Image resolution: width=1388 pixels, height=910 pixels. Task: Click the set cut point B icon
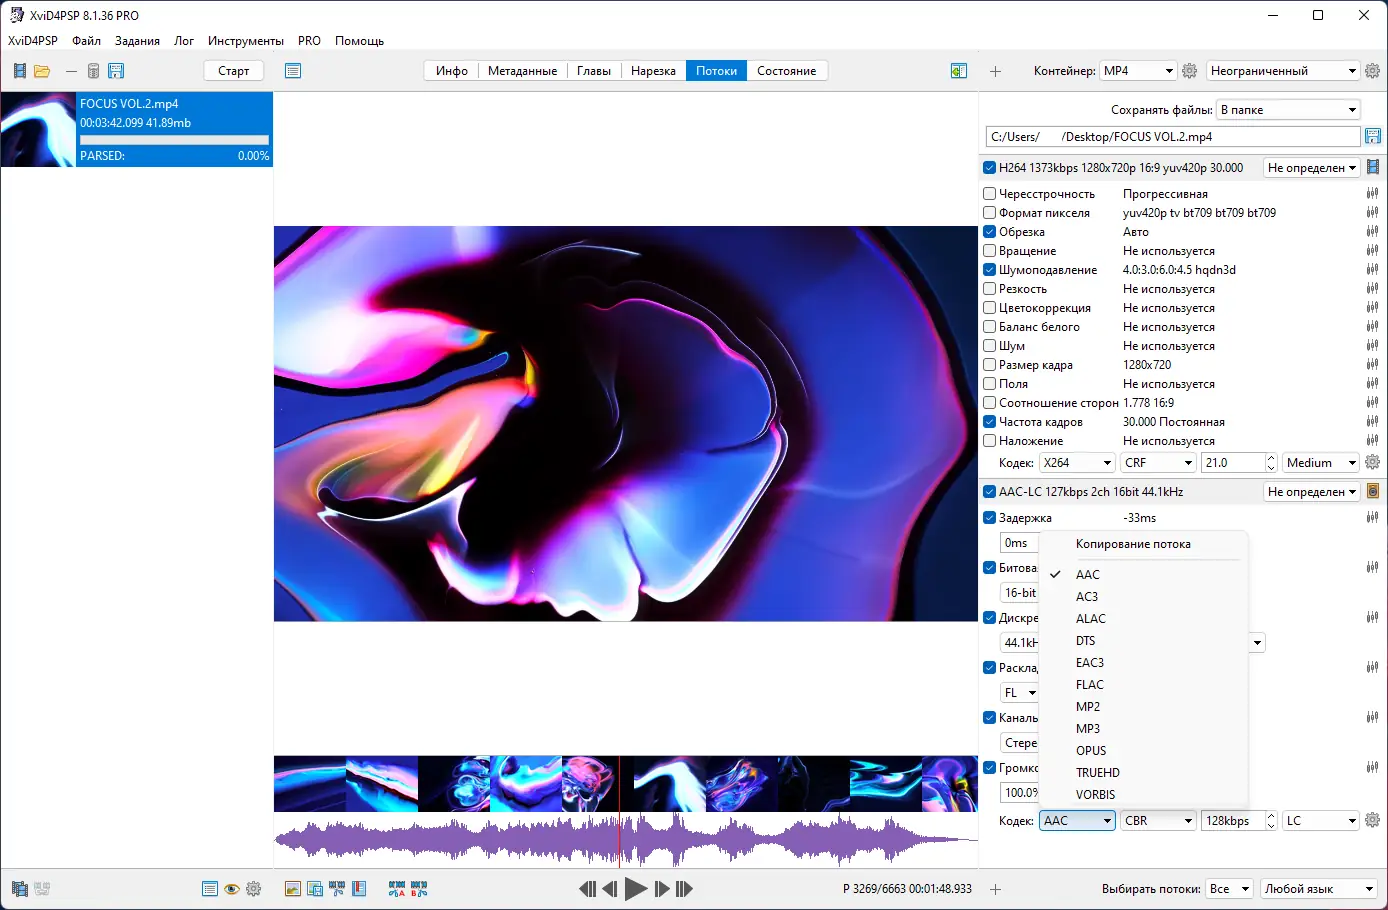pyautogui.click(x=419, y=889)
